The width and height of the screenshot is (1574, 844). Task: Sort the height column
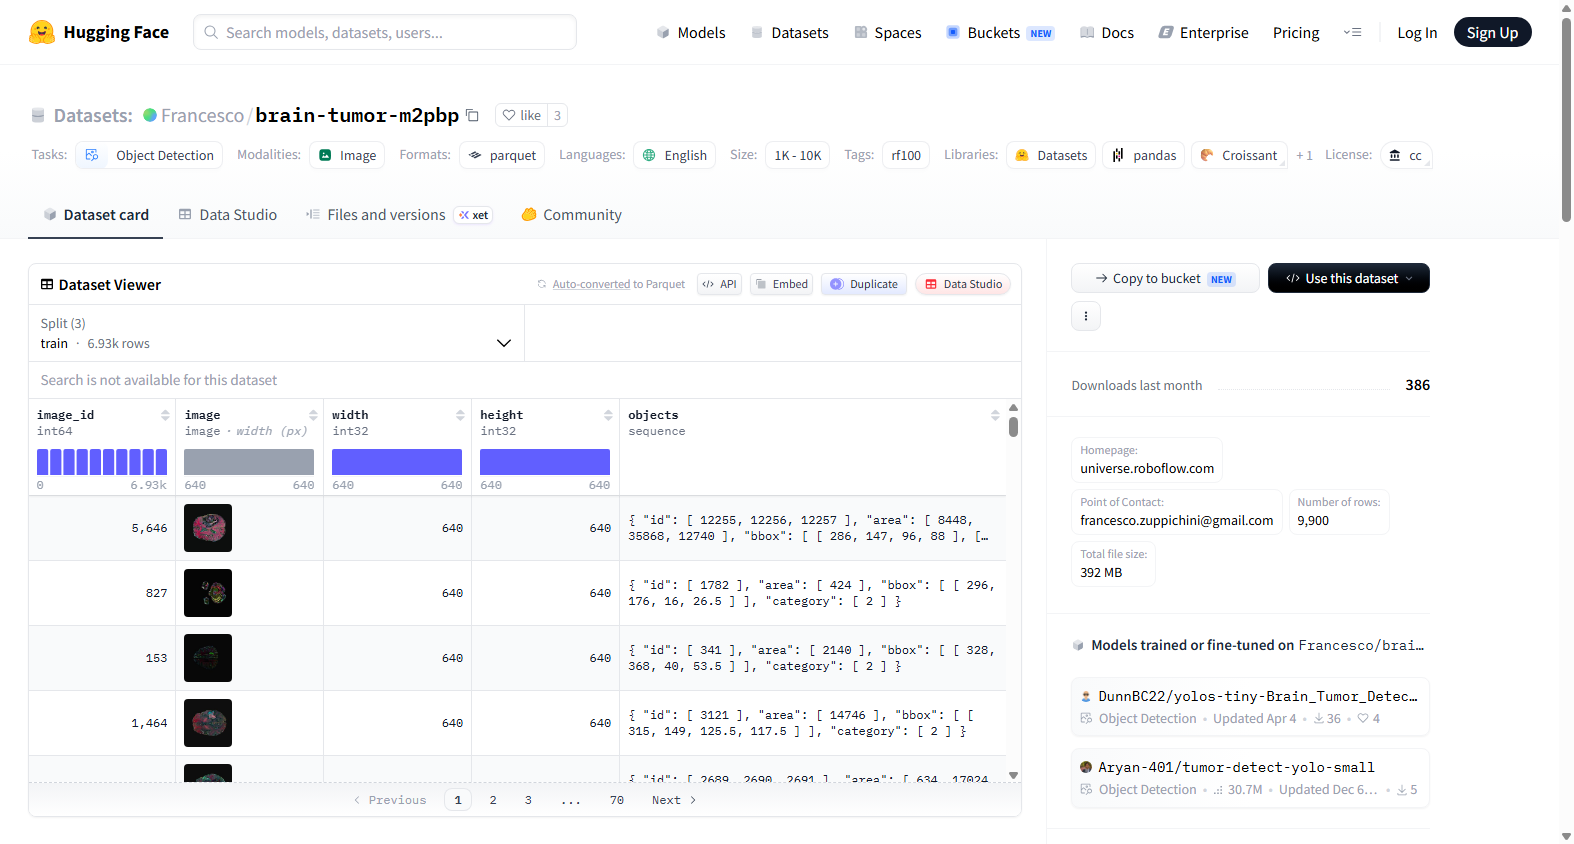point(608,415)
